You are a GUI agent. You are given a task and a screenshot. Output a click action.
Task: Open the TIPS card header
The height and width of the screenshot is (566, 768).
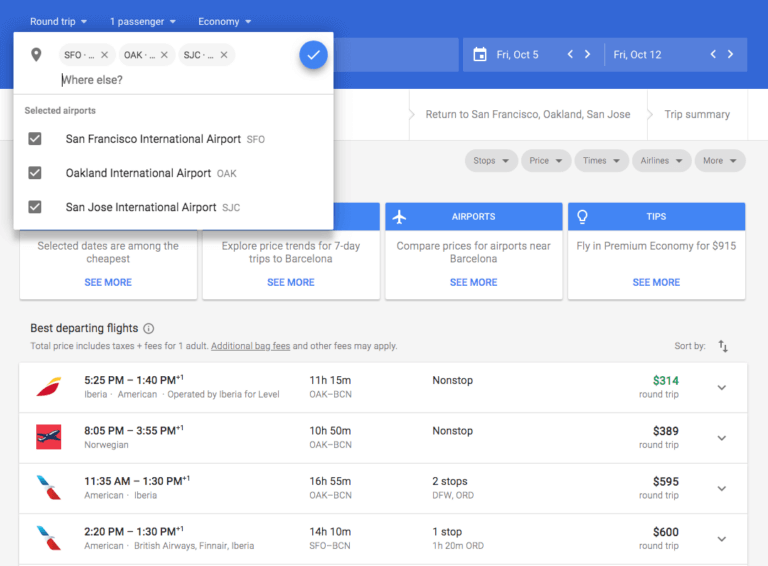(656, 216)
